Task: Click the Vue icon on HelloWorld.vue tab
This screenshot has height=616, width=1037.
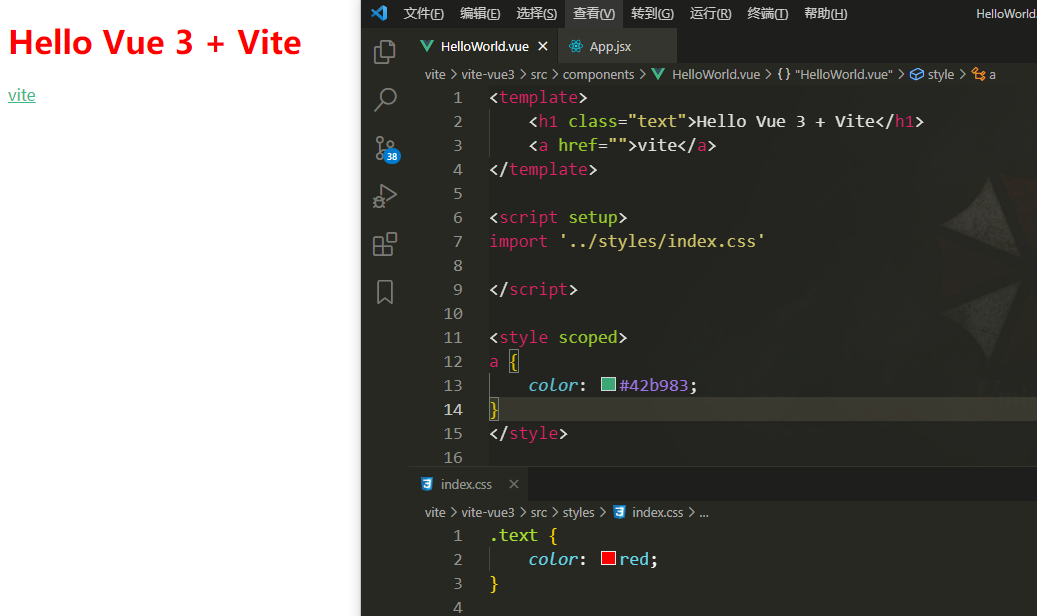Action: 427,46
